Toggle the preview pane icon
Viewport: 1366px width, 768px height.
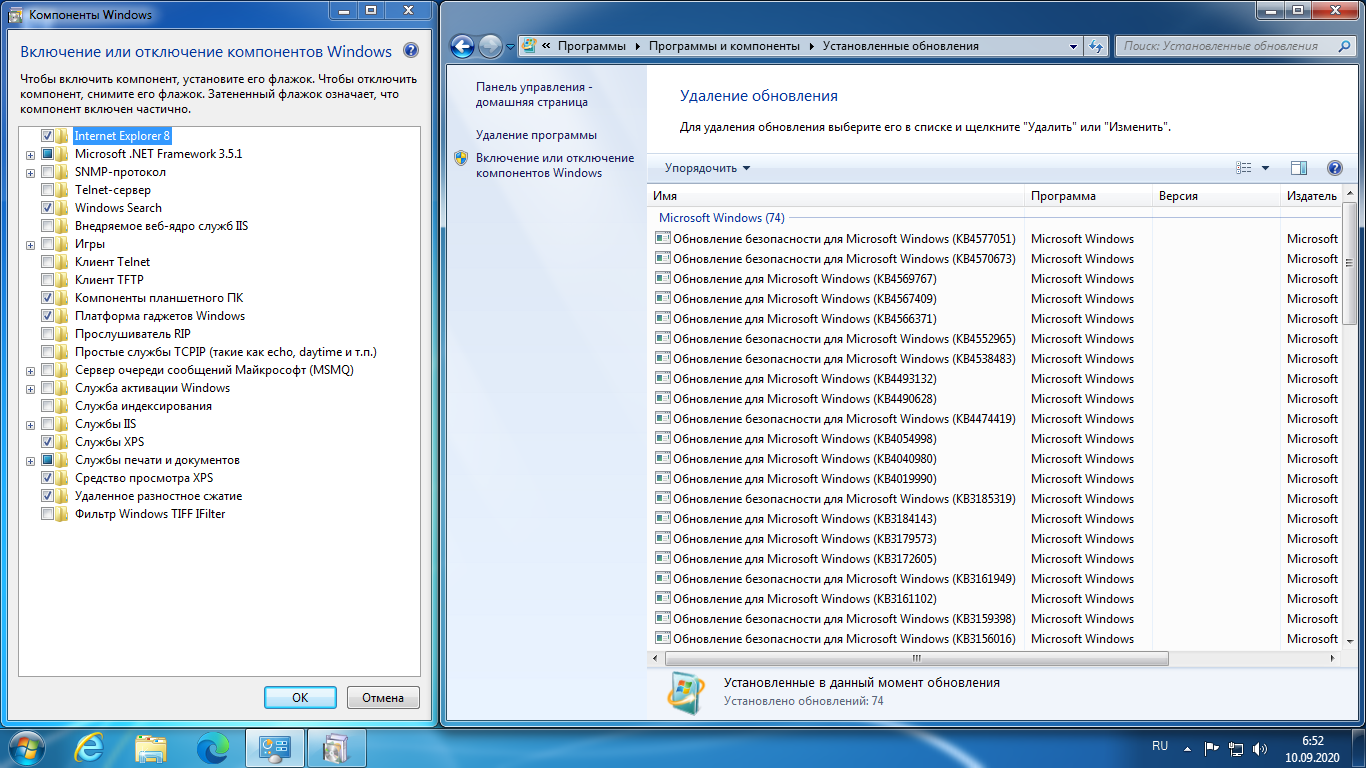pyautogui.click(x=1299, y=168)
